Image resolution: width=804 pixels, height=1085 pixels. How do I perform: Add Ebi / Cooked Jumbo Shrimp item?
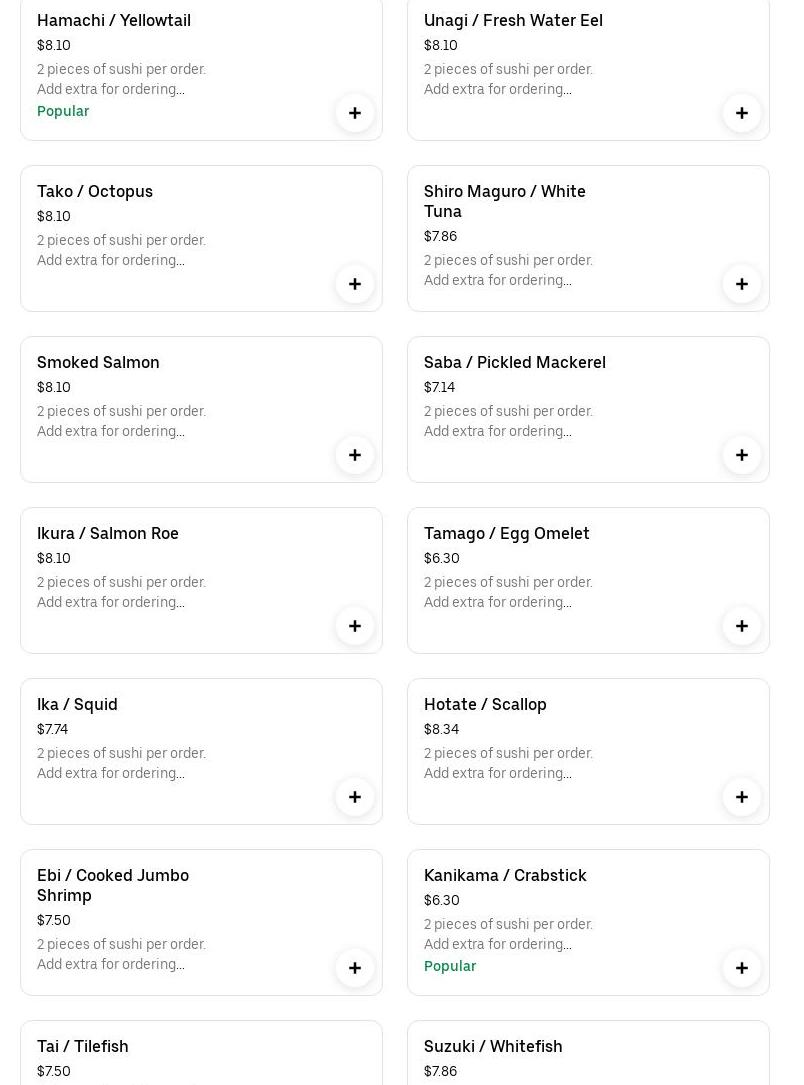pos(354,968)
